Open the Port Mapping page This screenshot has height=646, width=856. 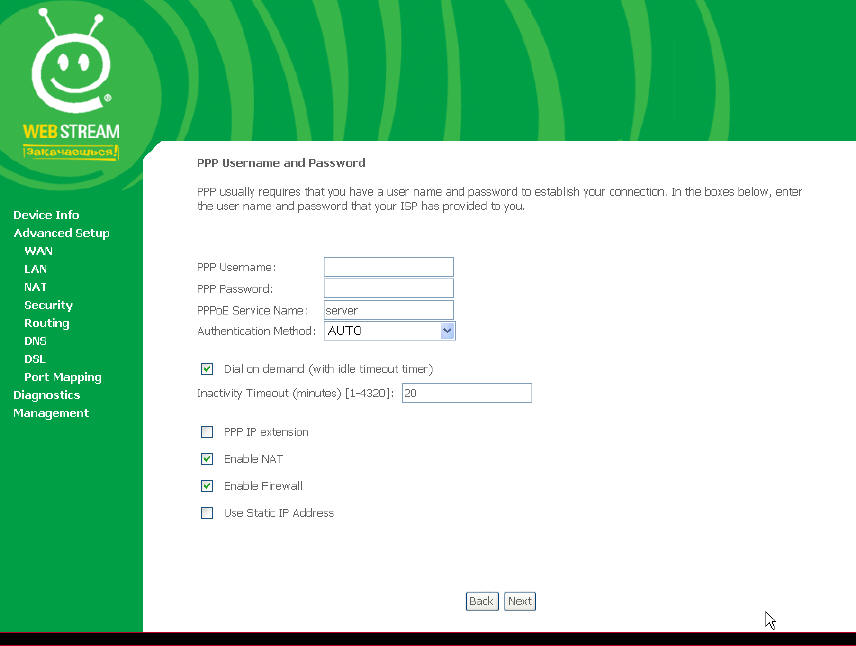point(63,377)
